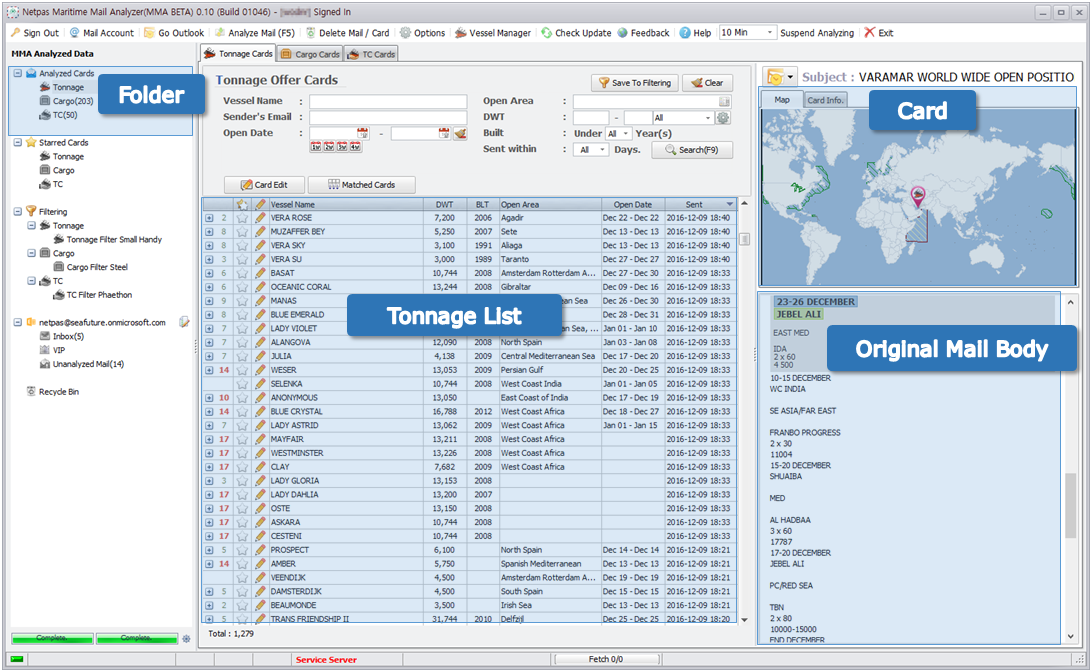The width and height of the screenshot is (1092, 671).
Task: Open the Recycle Bin in sidebar
Action: point(58,392)
